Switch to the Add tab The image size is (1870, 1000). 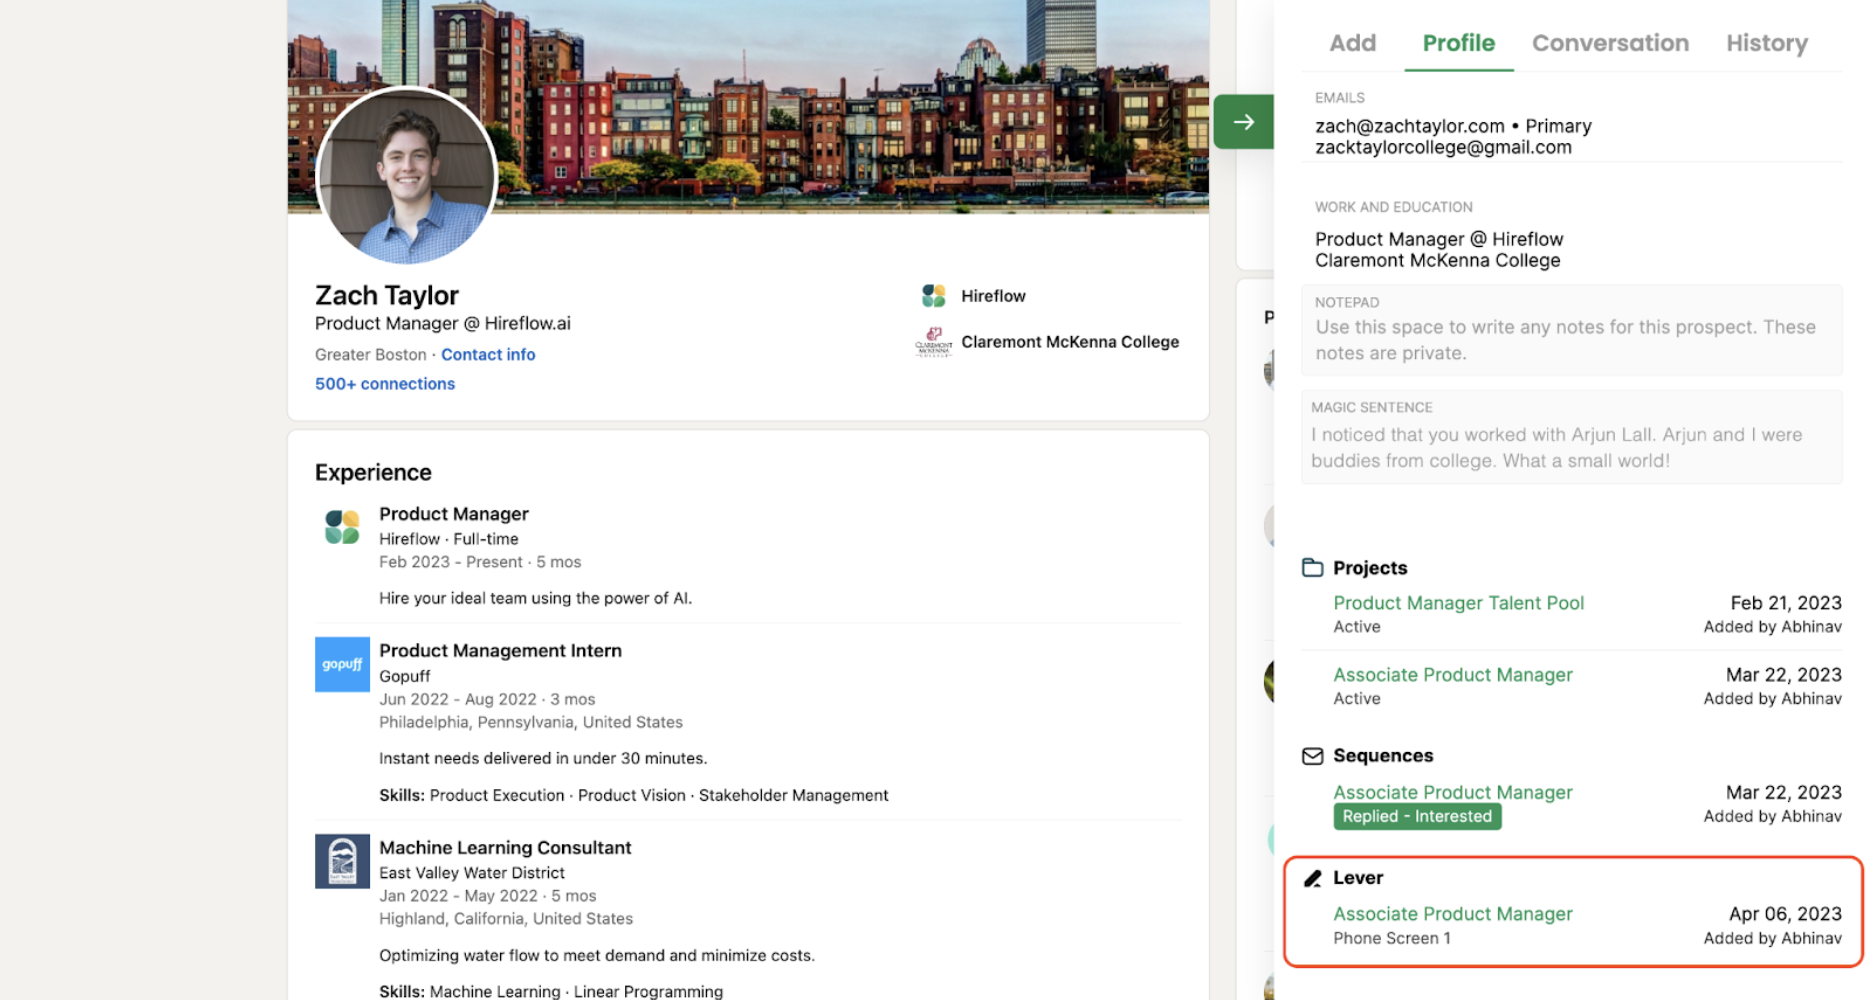1352,43
